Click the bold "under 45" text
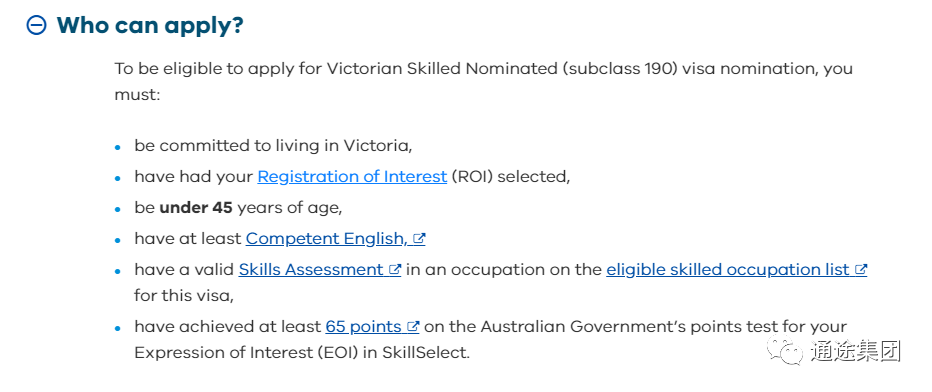The image size is (932, 392). pyautogui.click(x=196, y=208)
